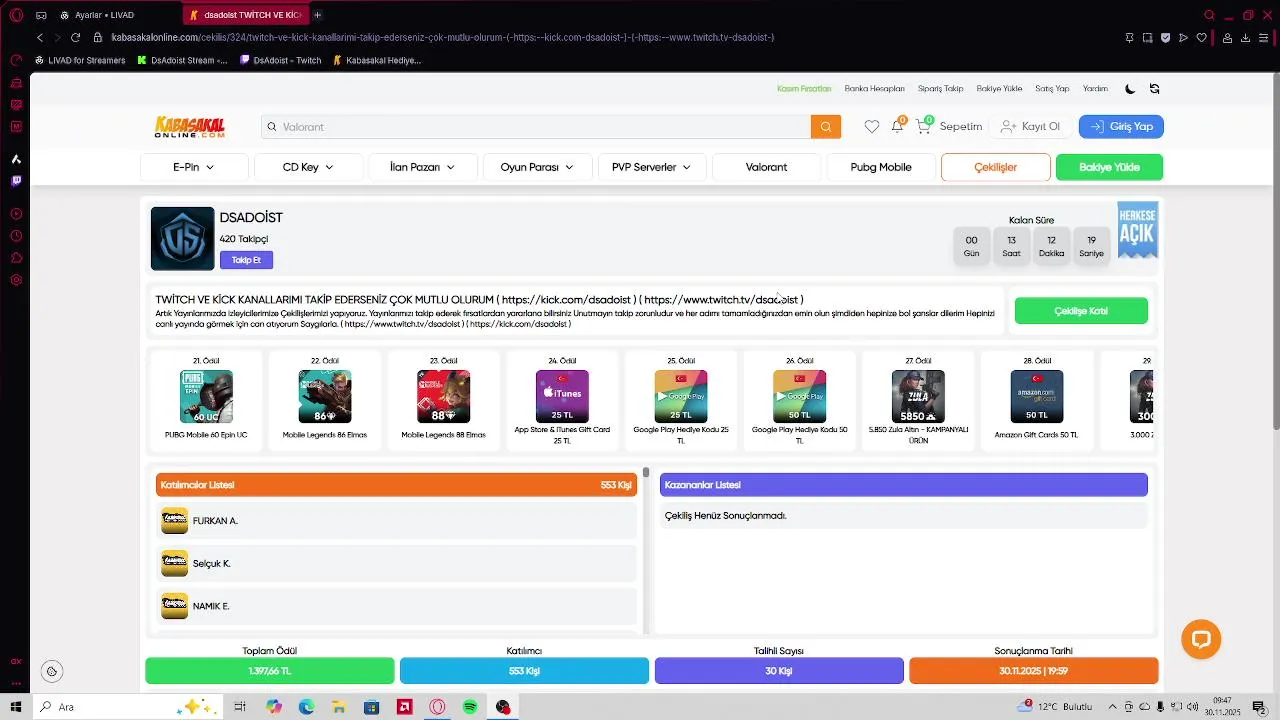Expand the Oyun Parası dropdown menu
1280x720 pixels.
[537, 167]
